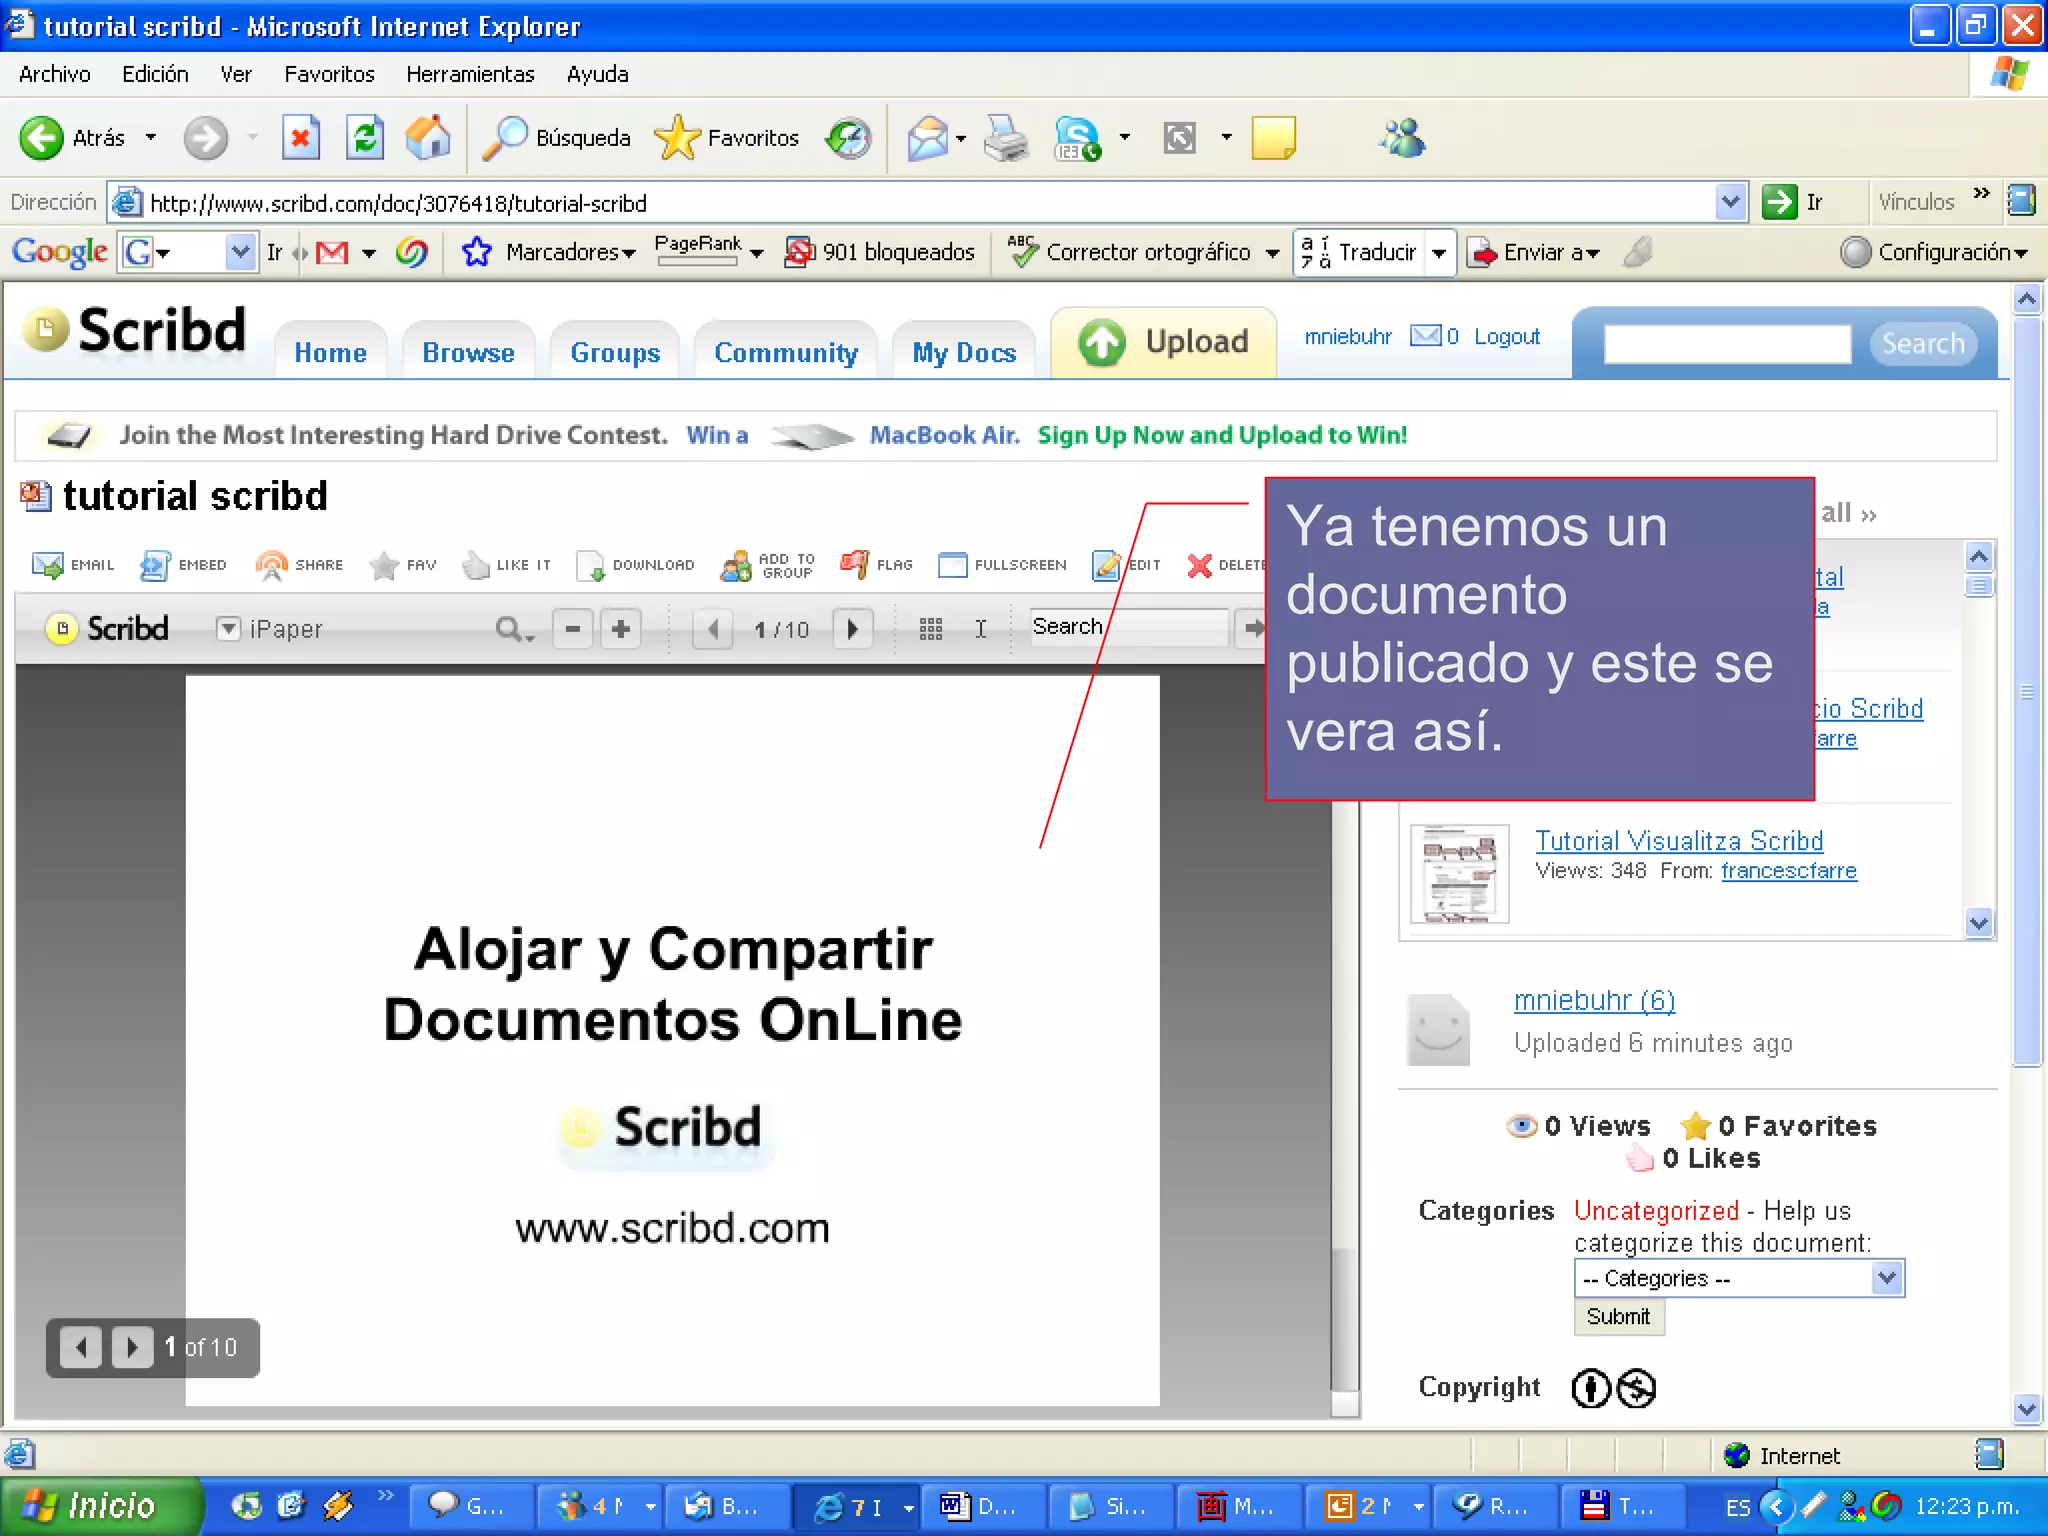Click the Print icon in the IE toolbar
The width and height of the screenshot is (2048, 1536).
pos(1006,138)
